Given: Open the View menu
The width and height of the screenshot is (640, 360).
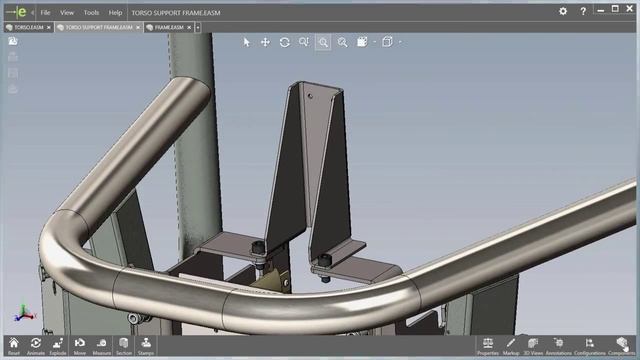Looking at the screenshot, I should [67, 13].
